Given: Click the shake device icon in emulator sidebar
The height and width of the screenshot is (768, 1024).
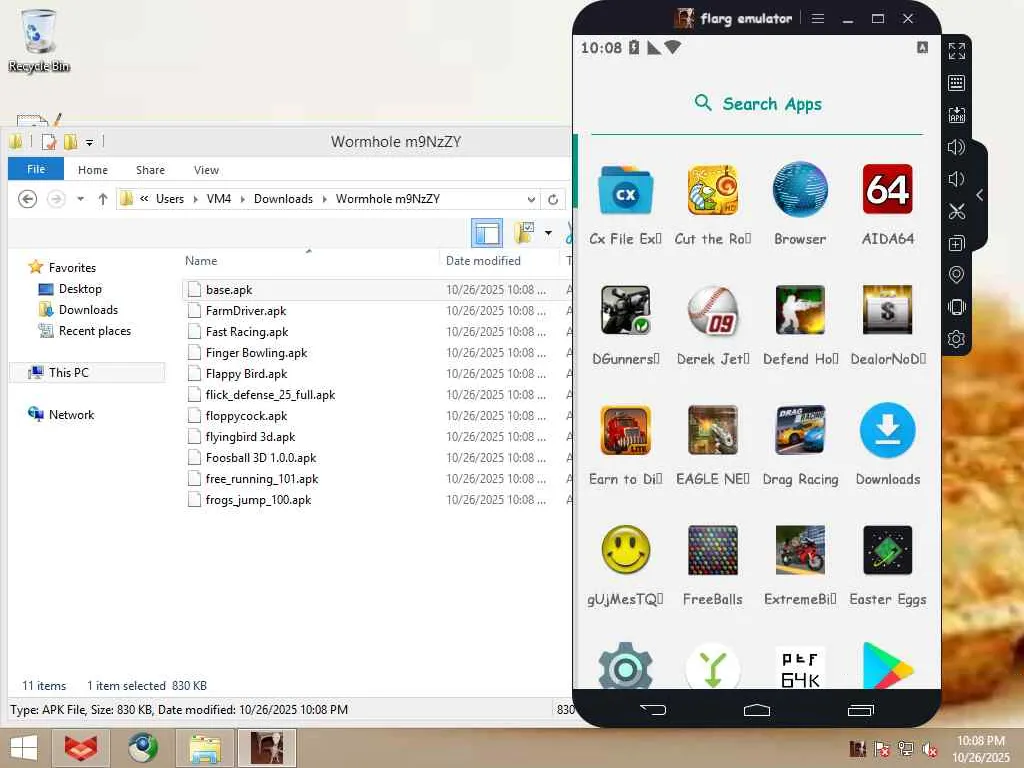Looking at the screenshot, I should click(x=957, y=307).
